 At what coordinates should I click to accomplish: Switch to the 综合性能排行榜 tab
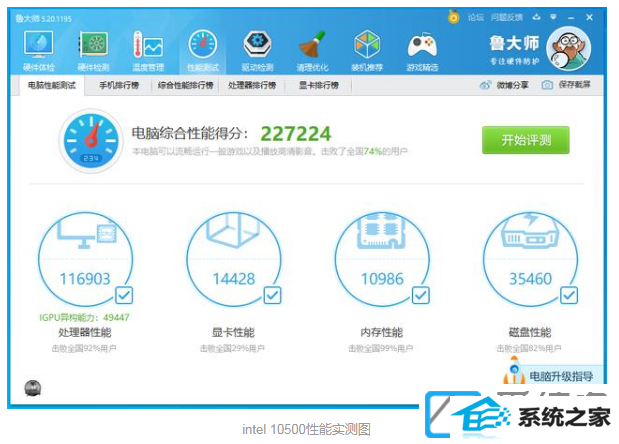pos(186,85)
